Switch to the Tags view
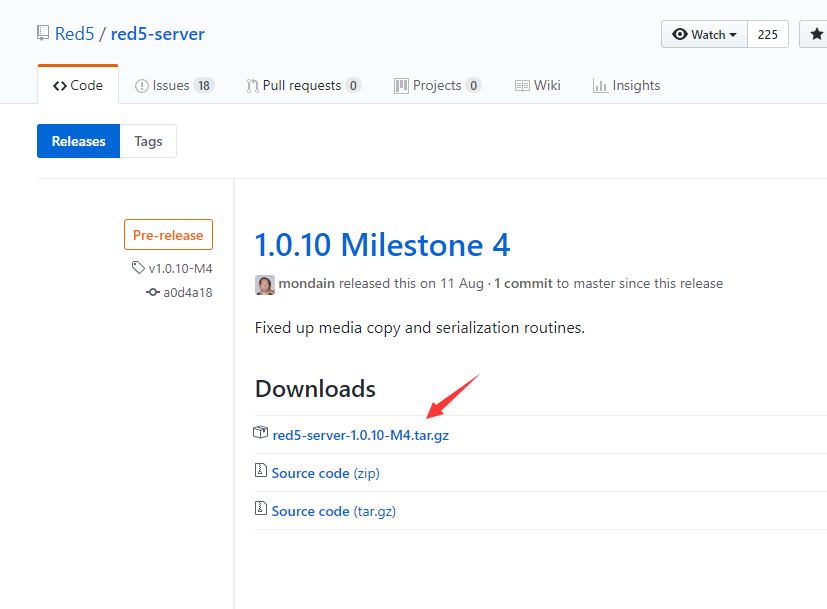This screenshot has height=609, width=827. [148, 141]
